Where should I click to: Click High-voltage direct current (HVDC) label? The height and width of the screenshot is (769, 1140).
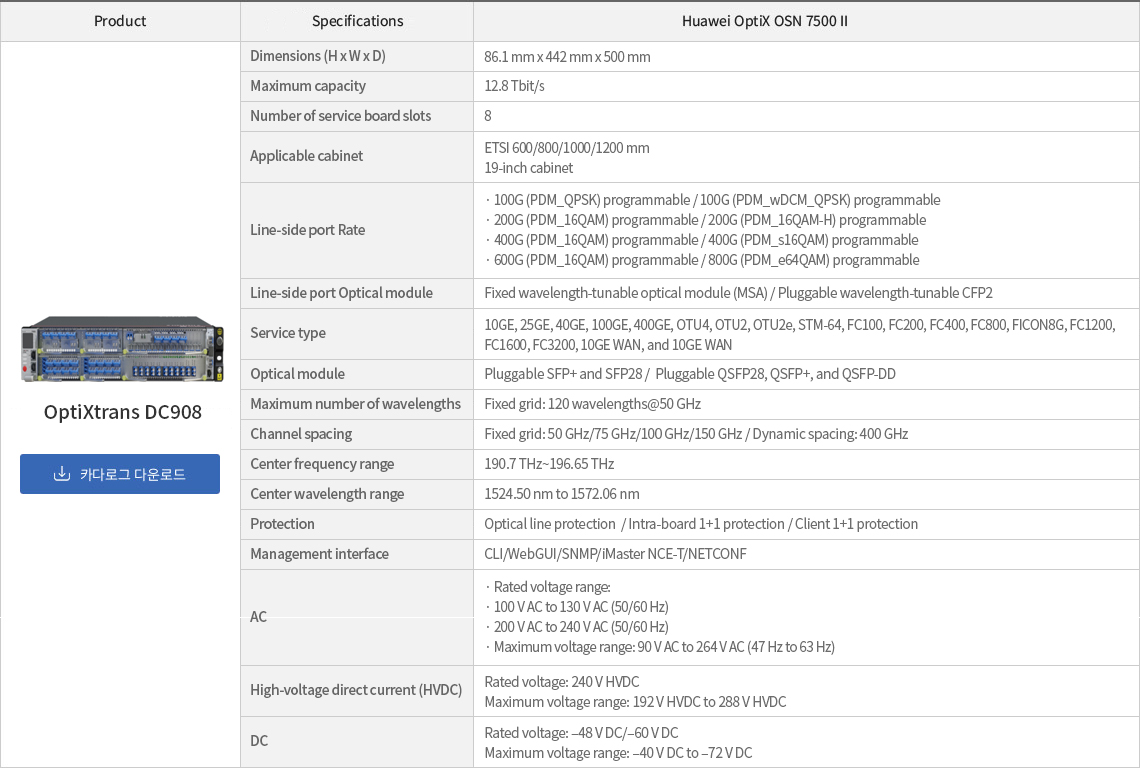(356, 690)
